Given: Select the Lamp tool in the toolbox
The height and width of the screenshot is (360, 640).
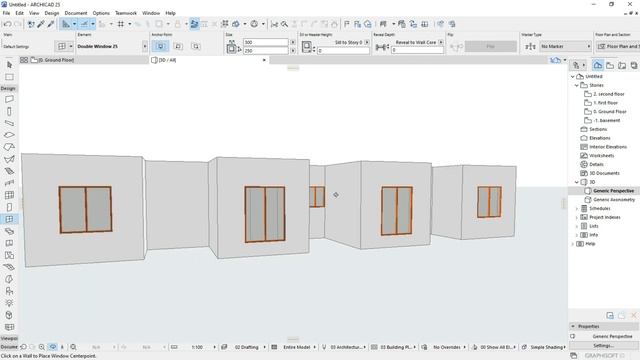Looking at the screenshot, I should pyautogui.click(x=9, y=303).
